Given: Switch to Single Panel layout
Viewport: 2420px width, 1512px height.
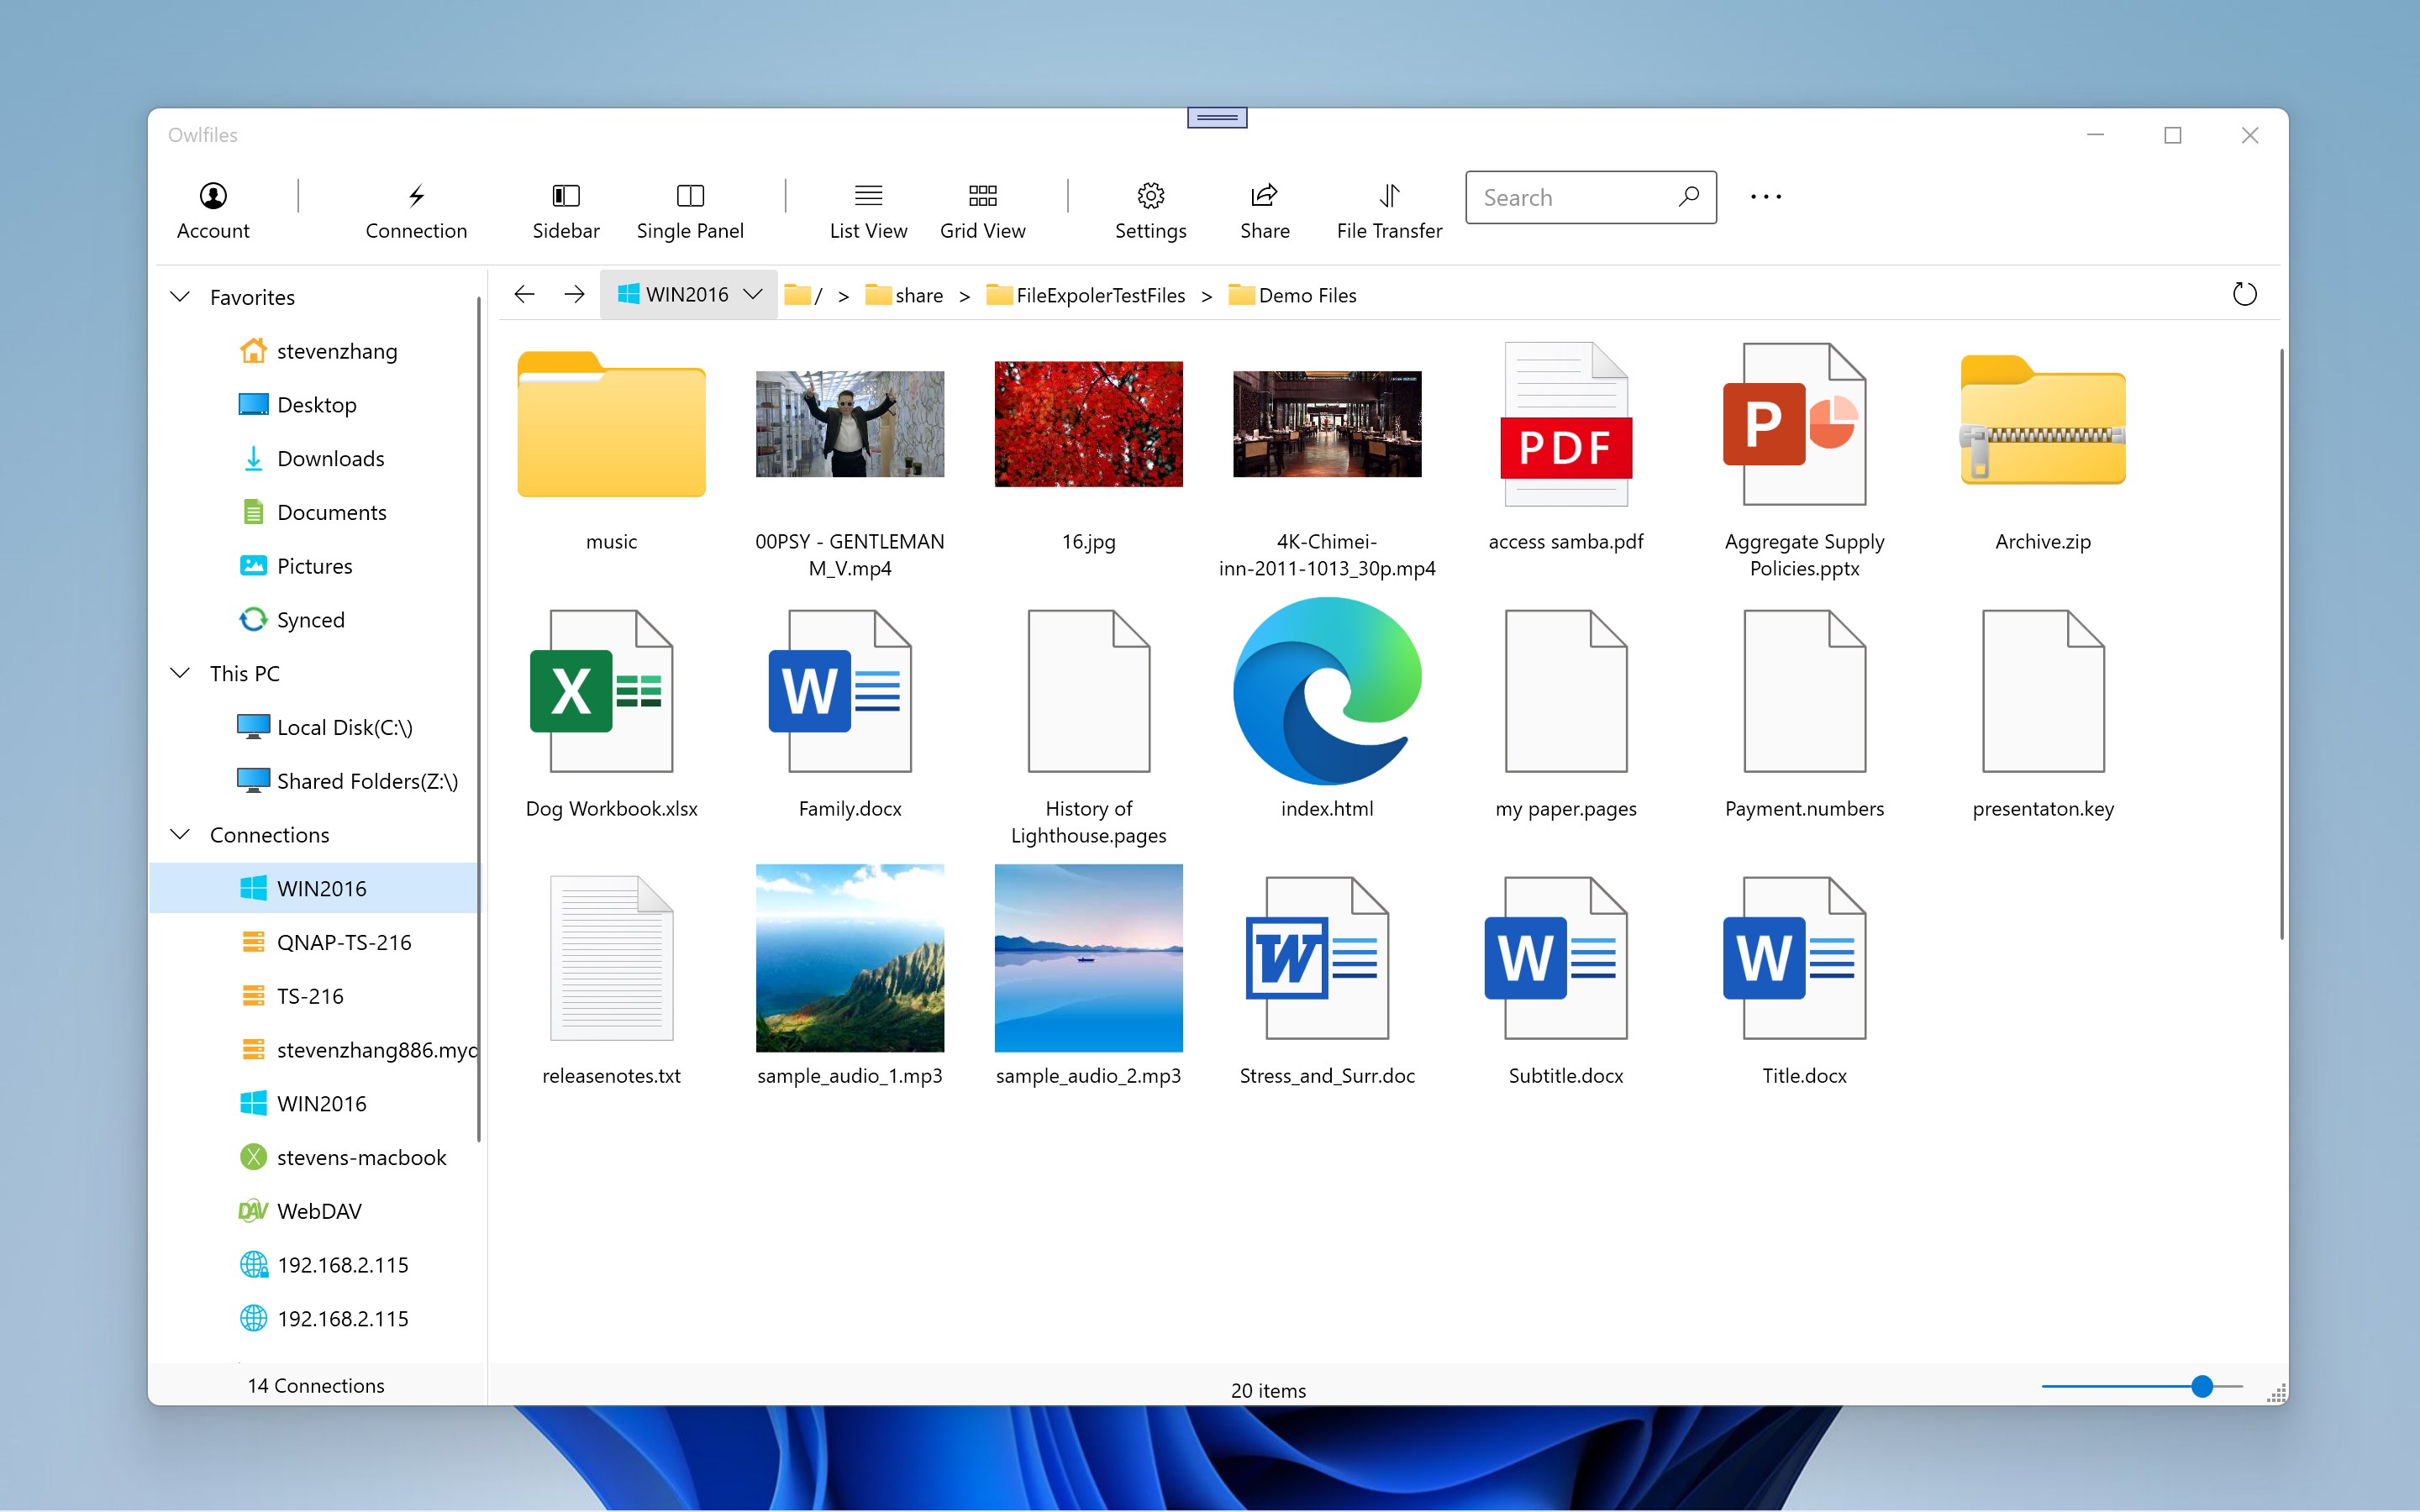Looking at the screenshot, I should pos(690,196).
